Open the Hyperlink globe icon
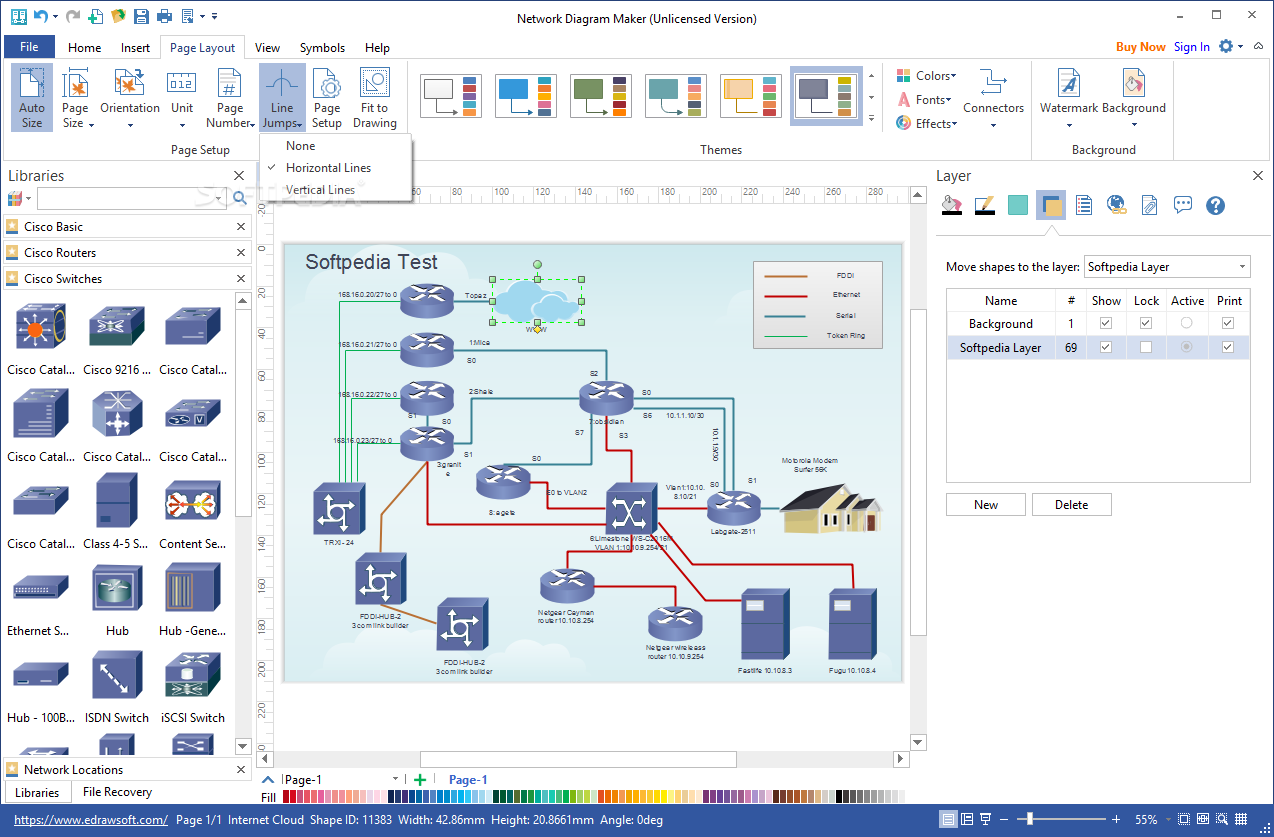1274x837 pixels. (1116, 205)
